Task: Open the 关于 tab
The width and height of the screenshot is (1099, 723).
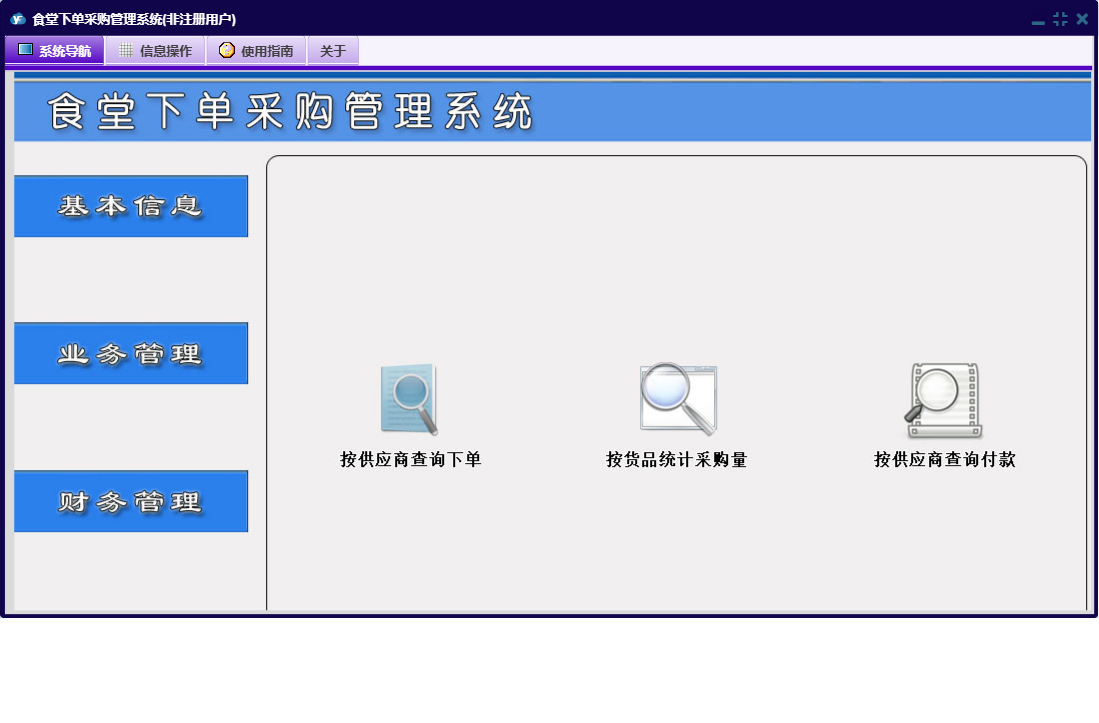Action: click(332, 51)
